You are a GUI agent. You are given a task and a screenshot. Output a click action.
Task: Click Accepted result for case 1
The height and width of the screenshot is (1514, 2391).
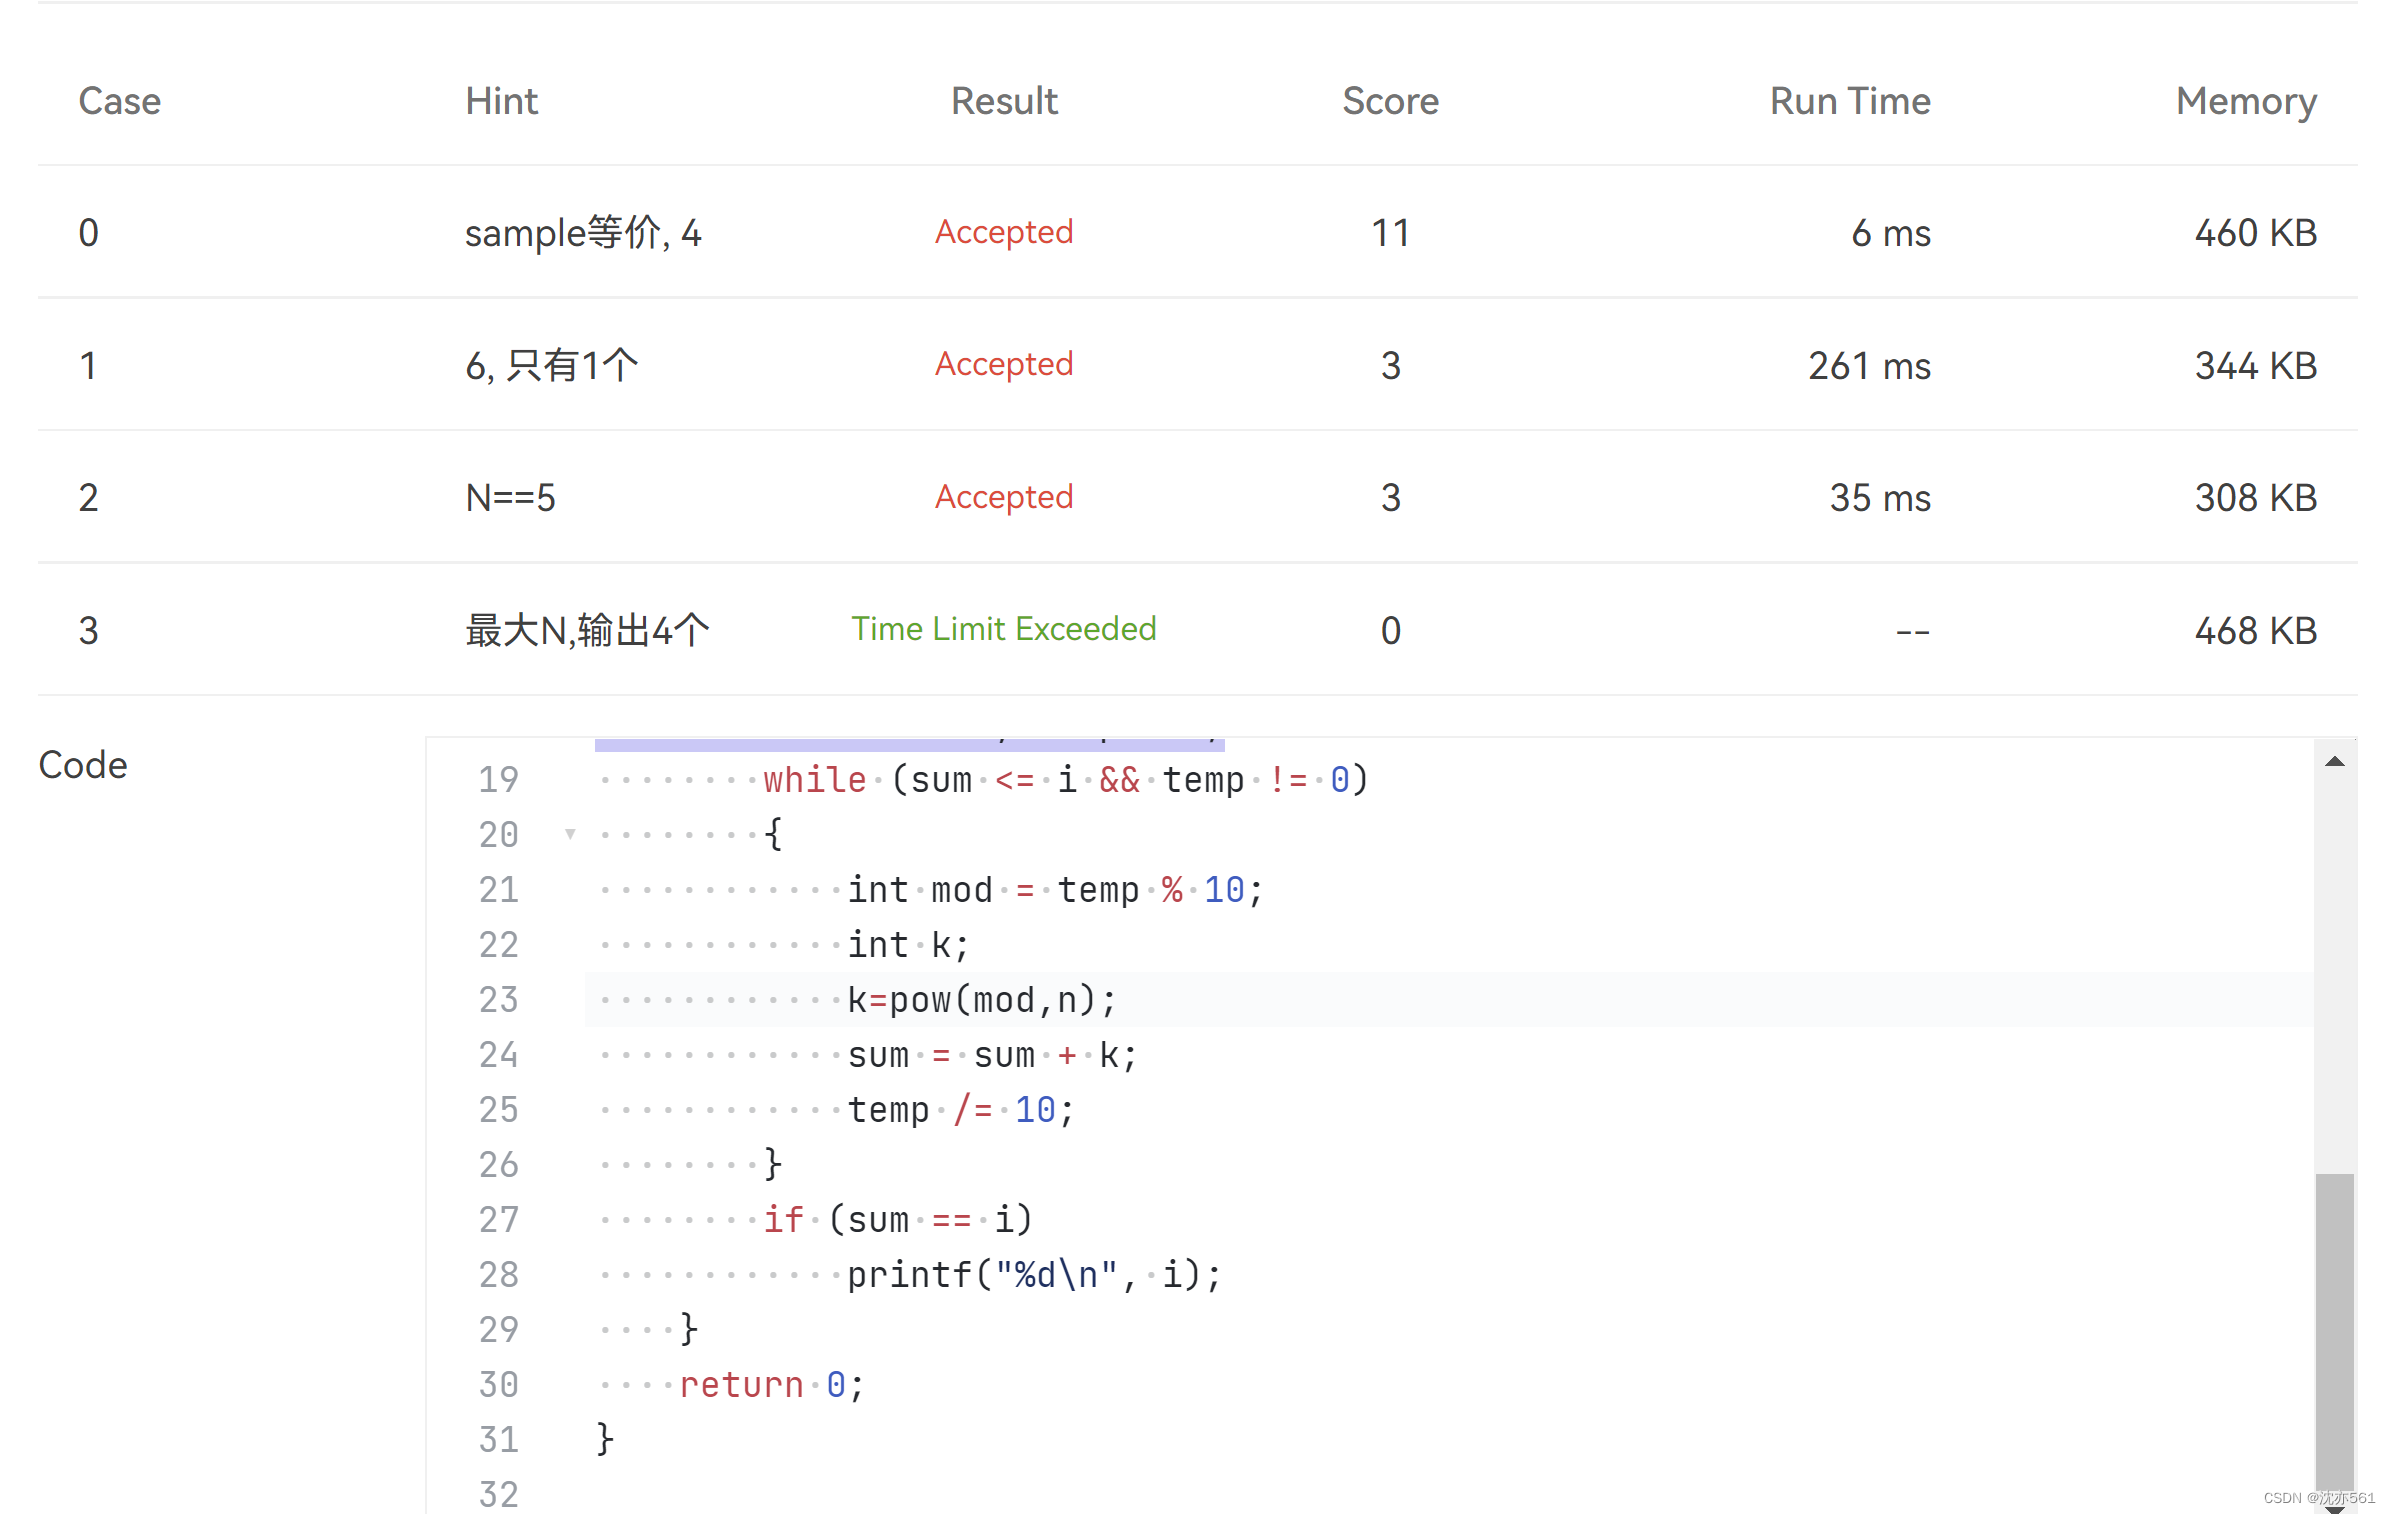(1003, 364)
